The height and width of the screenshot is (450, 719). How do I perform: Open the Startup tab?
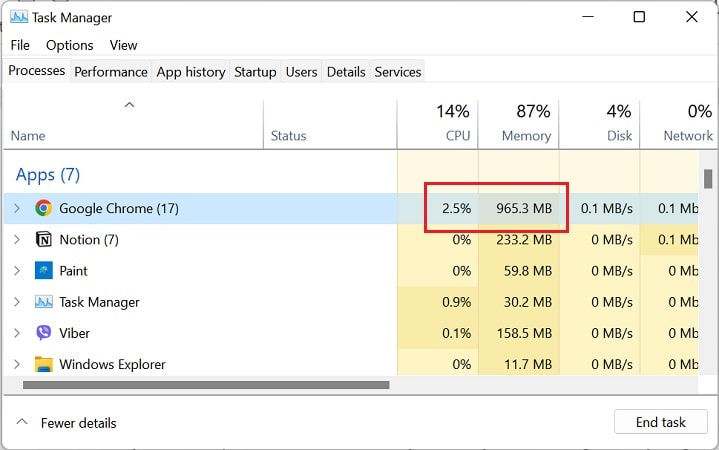coord(255,72)
